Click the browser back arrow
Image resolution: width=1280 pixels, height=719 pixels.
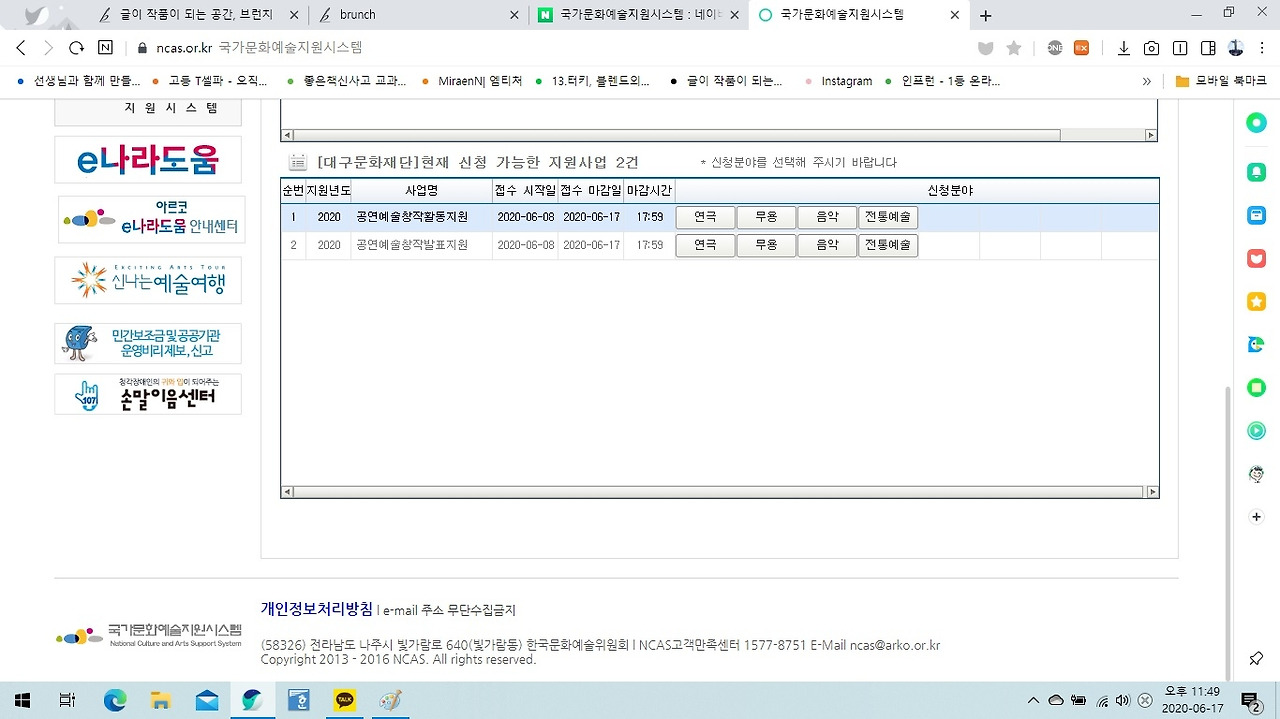coord(21,48)
